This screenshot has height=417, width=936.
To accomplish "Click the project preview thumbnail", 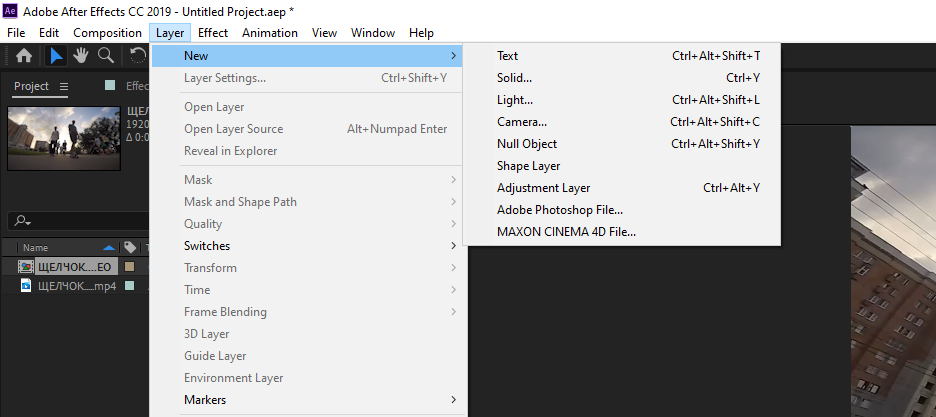I will [x=64, y=138].
